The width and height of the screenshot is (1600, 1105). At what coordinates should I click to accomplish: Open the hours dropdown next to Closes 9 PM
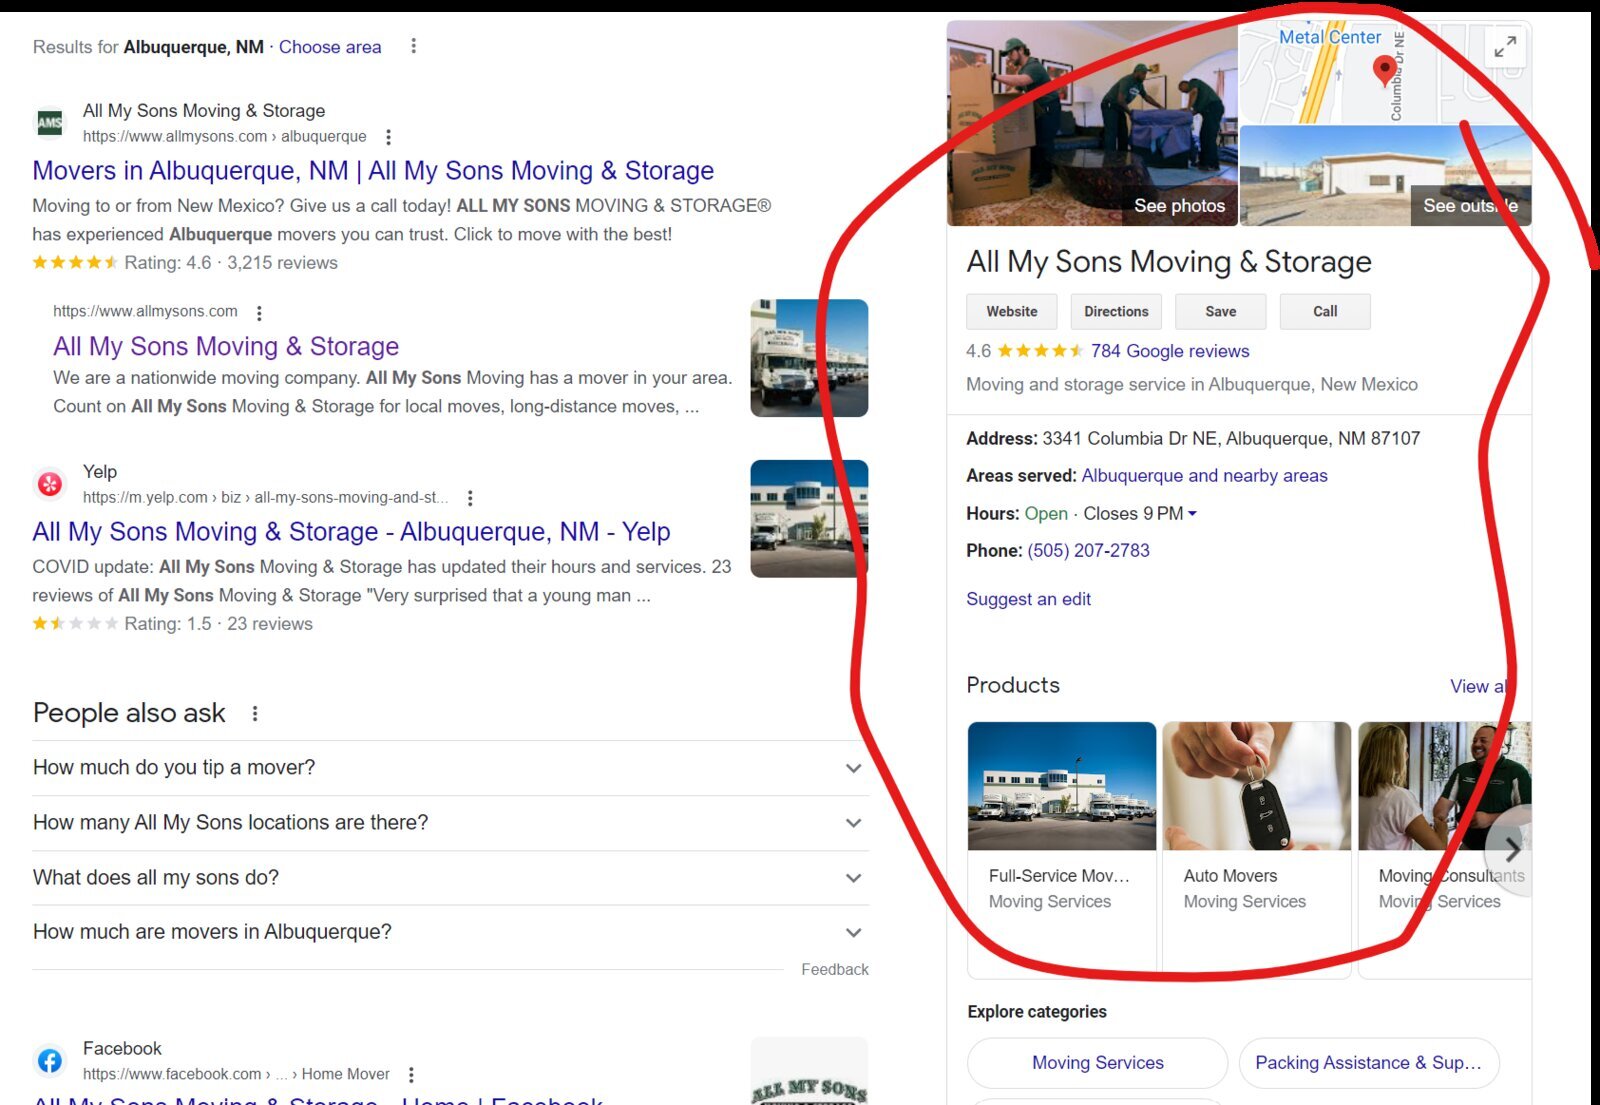click(1192, 514)
